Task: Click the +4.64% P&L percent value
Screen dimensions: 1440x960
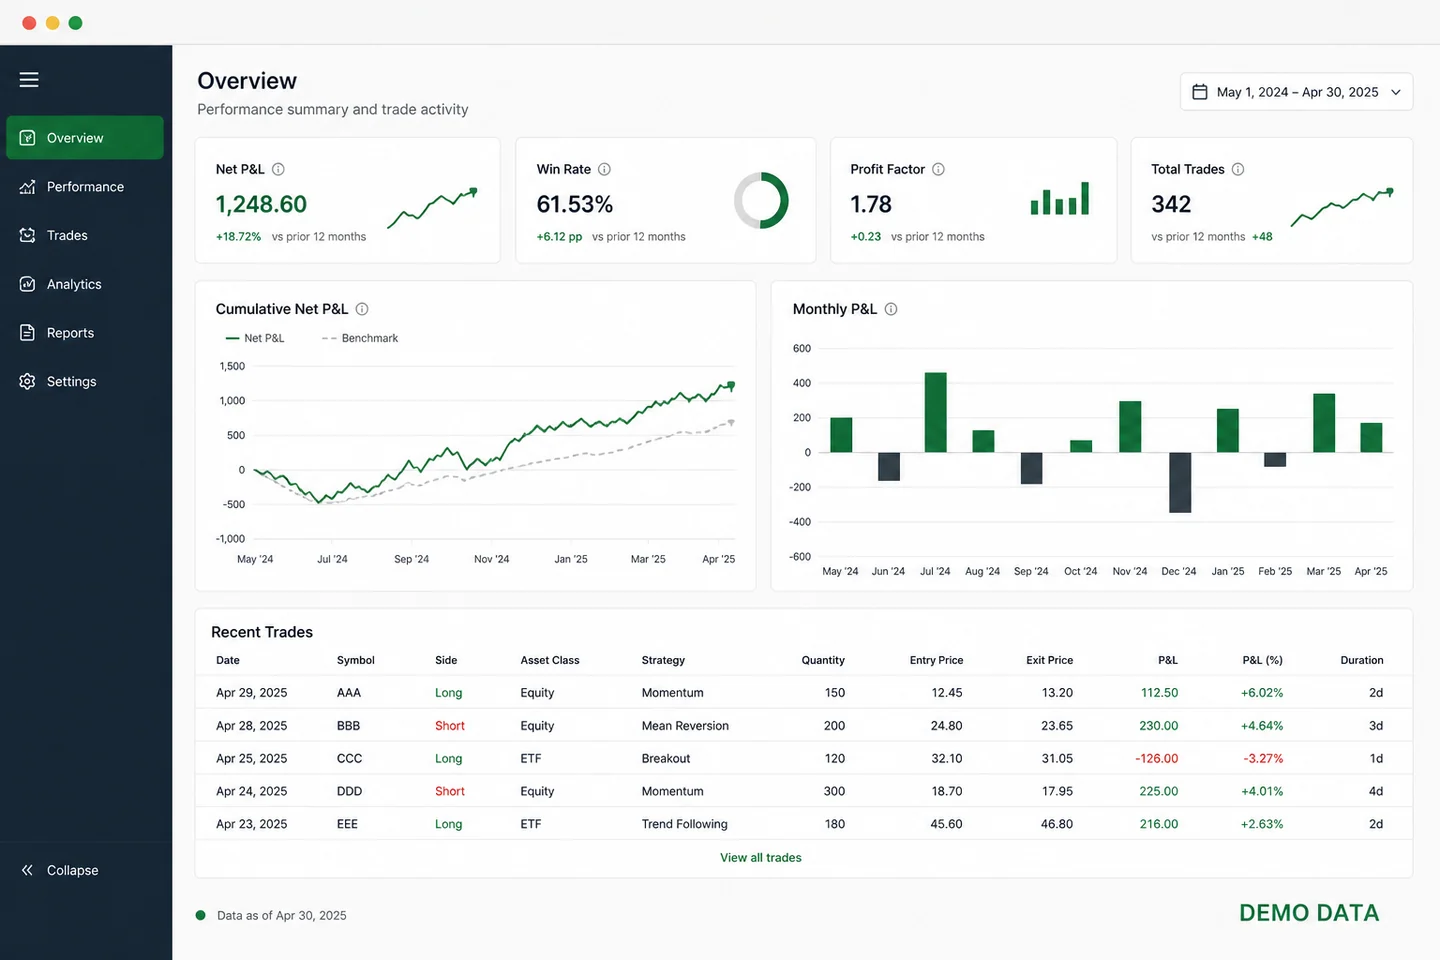Action: click(x=1262, y=726)
